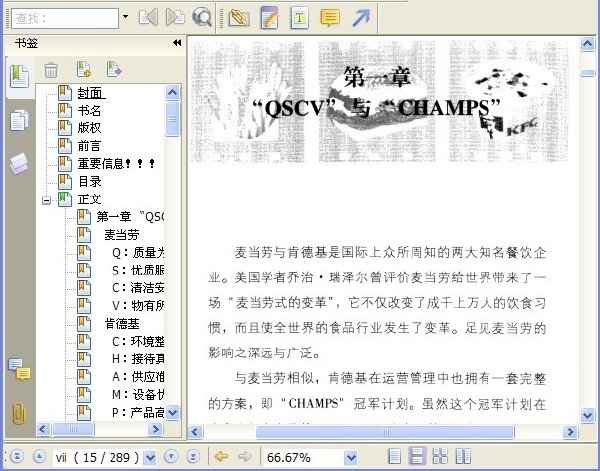Open the 封面 bookmark

(91, 93)
